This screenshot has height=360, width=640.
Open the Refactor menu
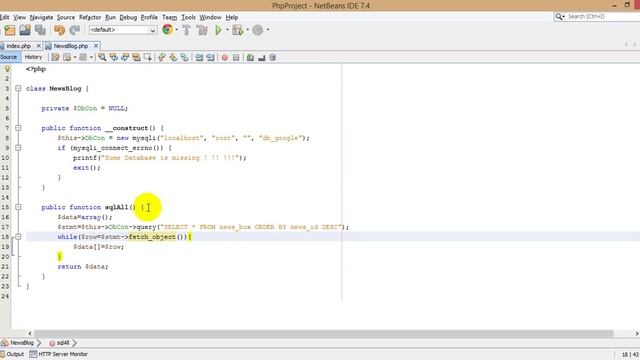tap(90, 17)
